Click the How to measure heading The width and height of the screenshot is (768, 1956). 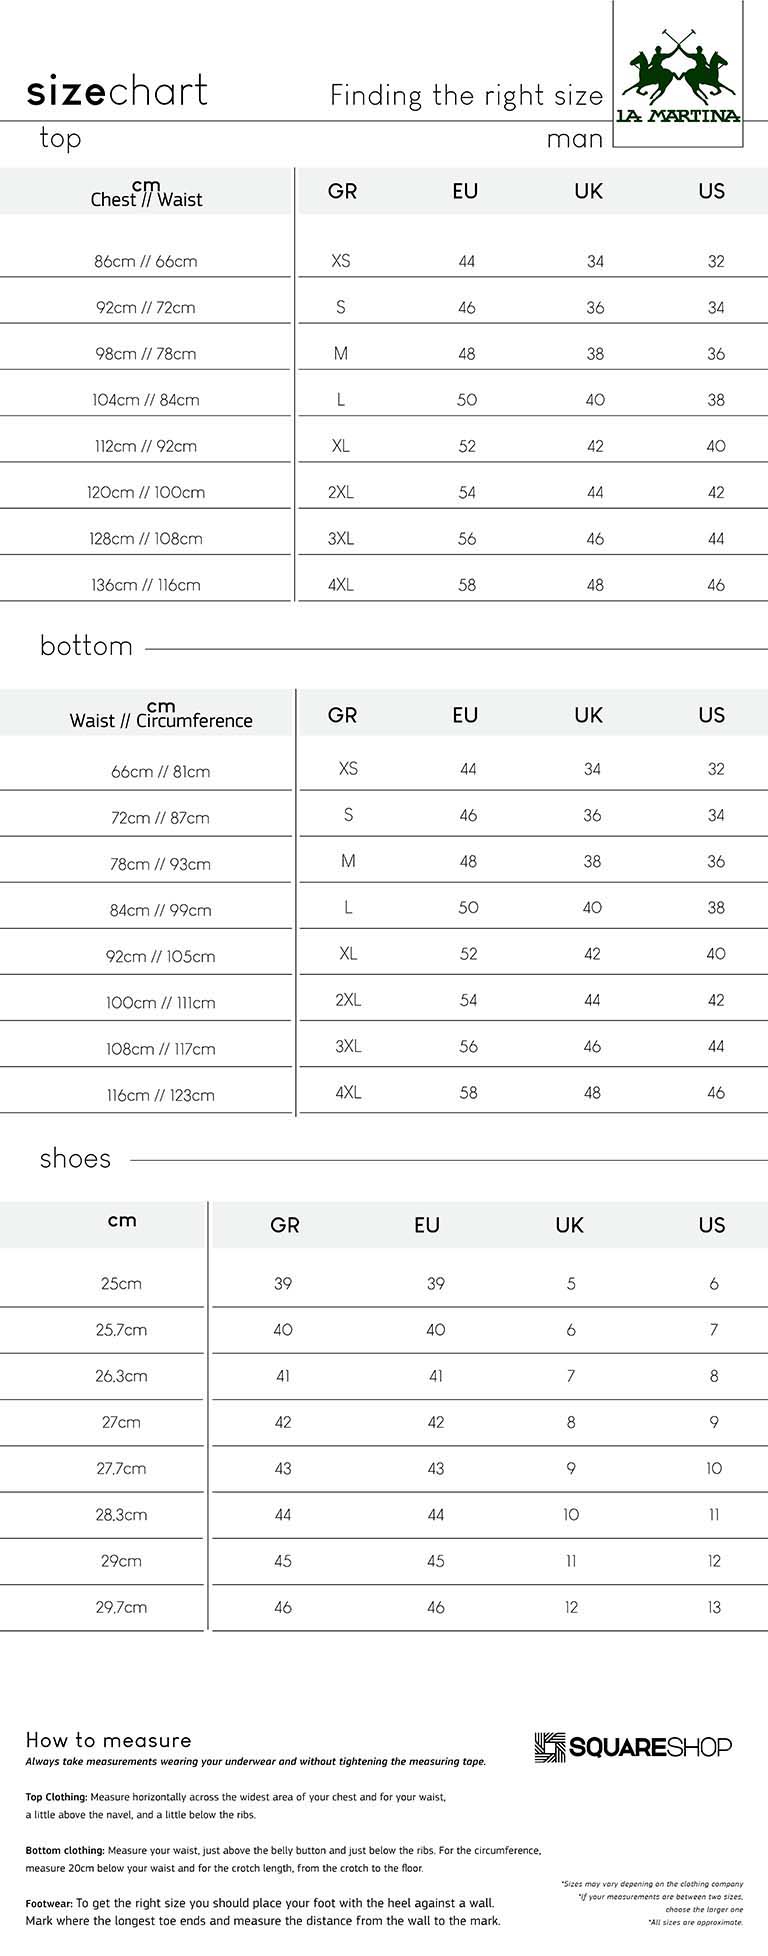point(108,1740)
